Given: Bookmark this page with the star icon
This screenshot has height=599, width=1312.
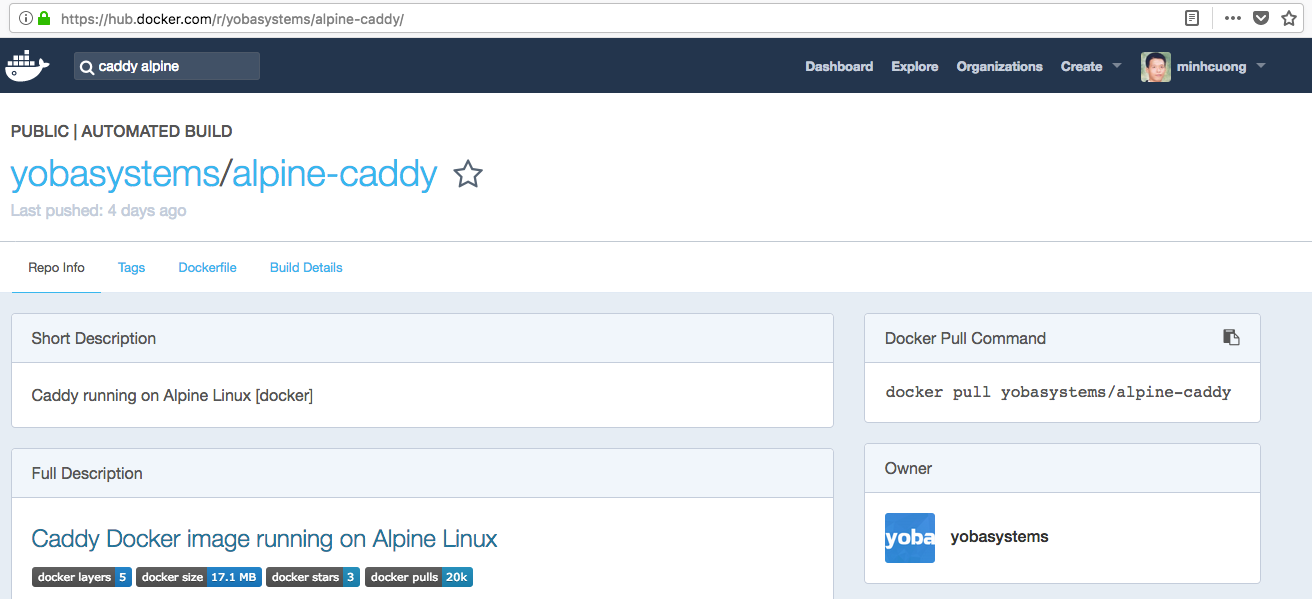Looking at the screenshot, I should (x=1289, y=18).
